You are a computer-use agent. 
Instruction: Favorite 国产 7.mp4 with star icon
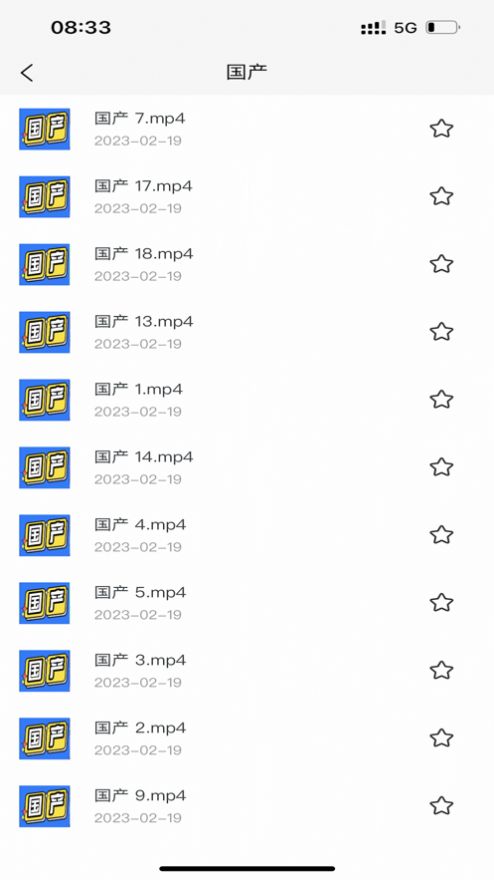(x=442, y=129)
